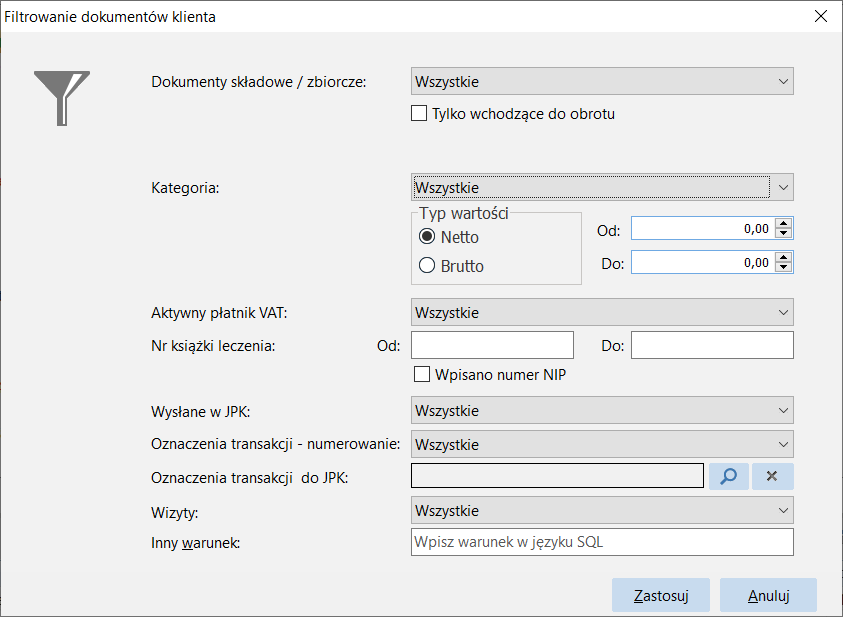Close the Filtrowanie dokumentów klienta dialog
The height and width of the screenshot is (617, 843).
click(x=821, y=16)
